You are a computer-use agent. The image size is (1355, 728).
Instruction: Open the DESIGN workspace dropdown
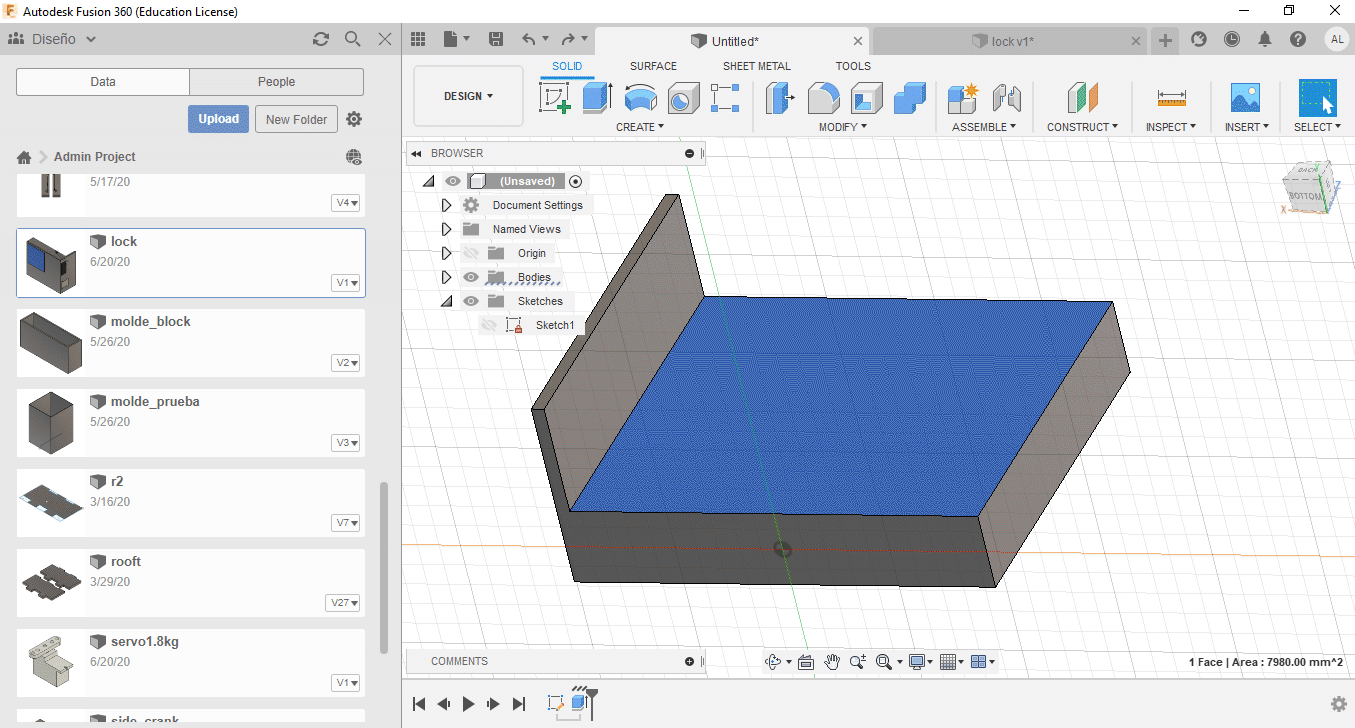(468, 96)
